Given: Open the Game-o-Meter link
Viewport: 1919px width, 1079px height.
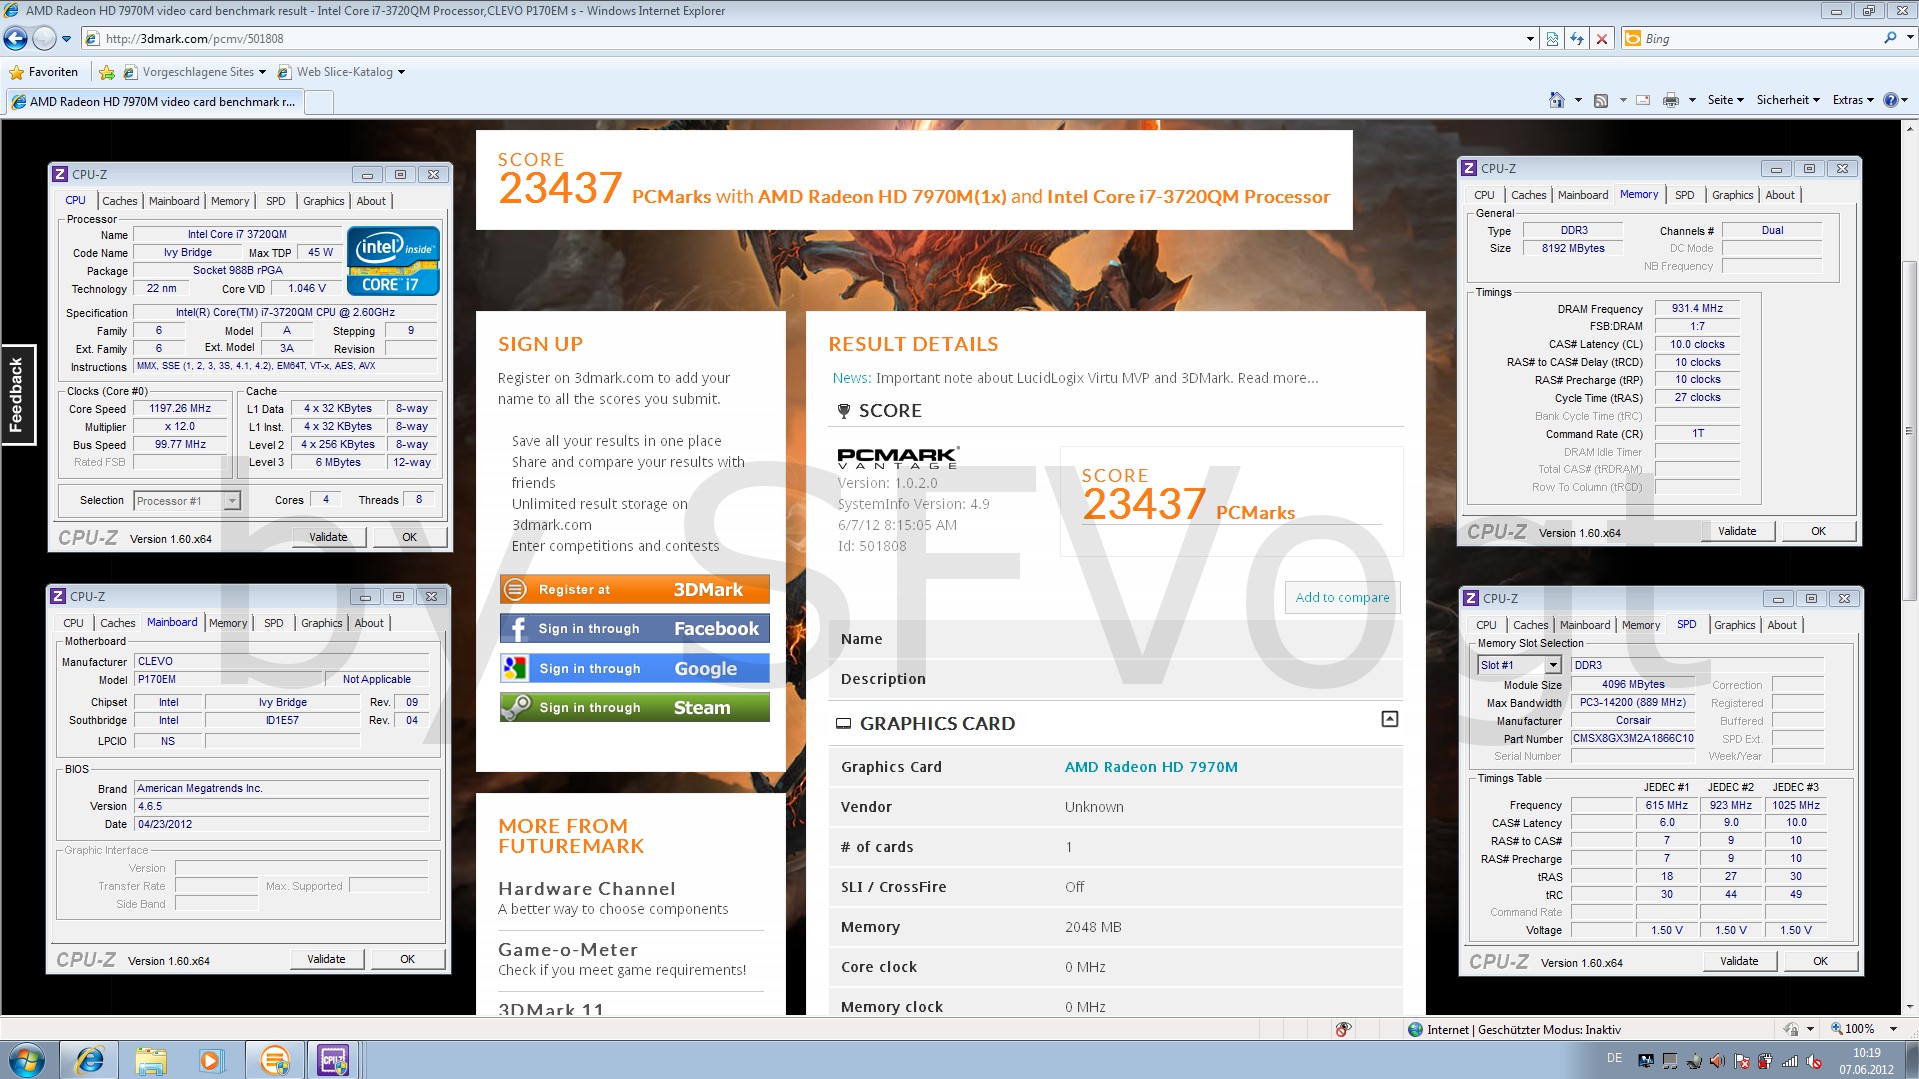Looking at the screenshot, I should (x=568, y=950).
